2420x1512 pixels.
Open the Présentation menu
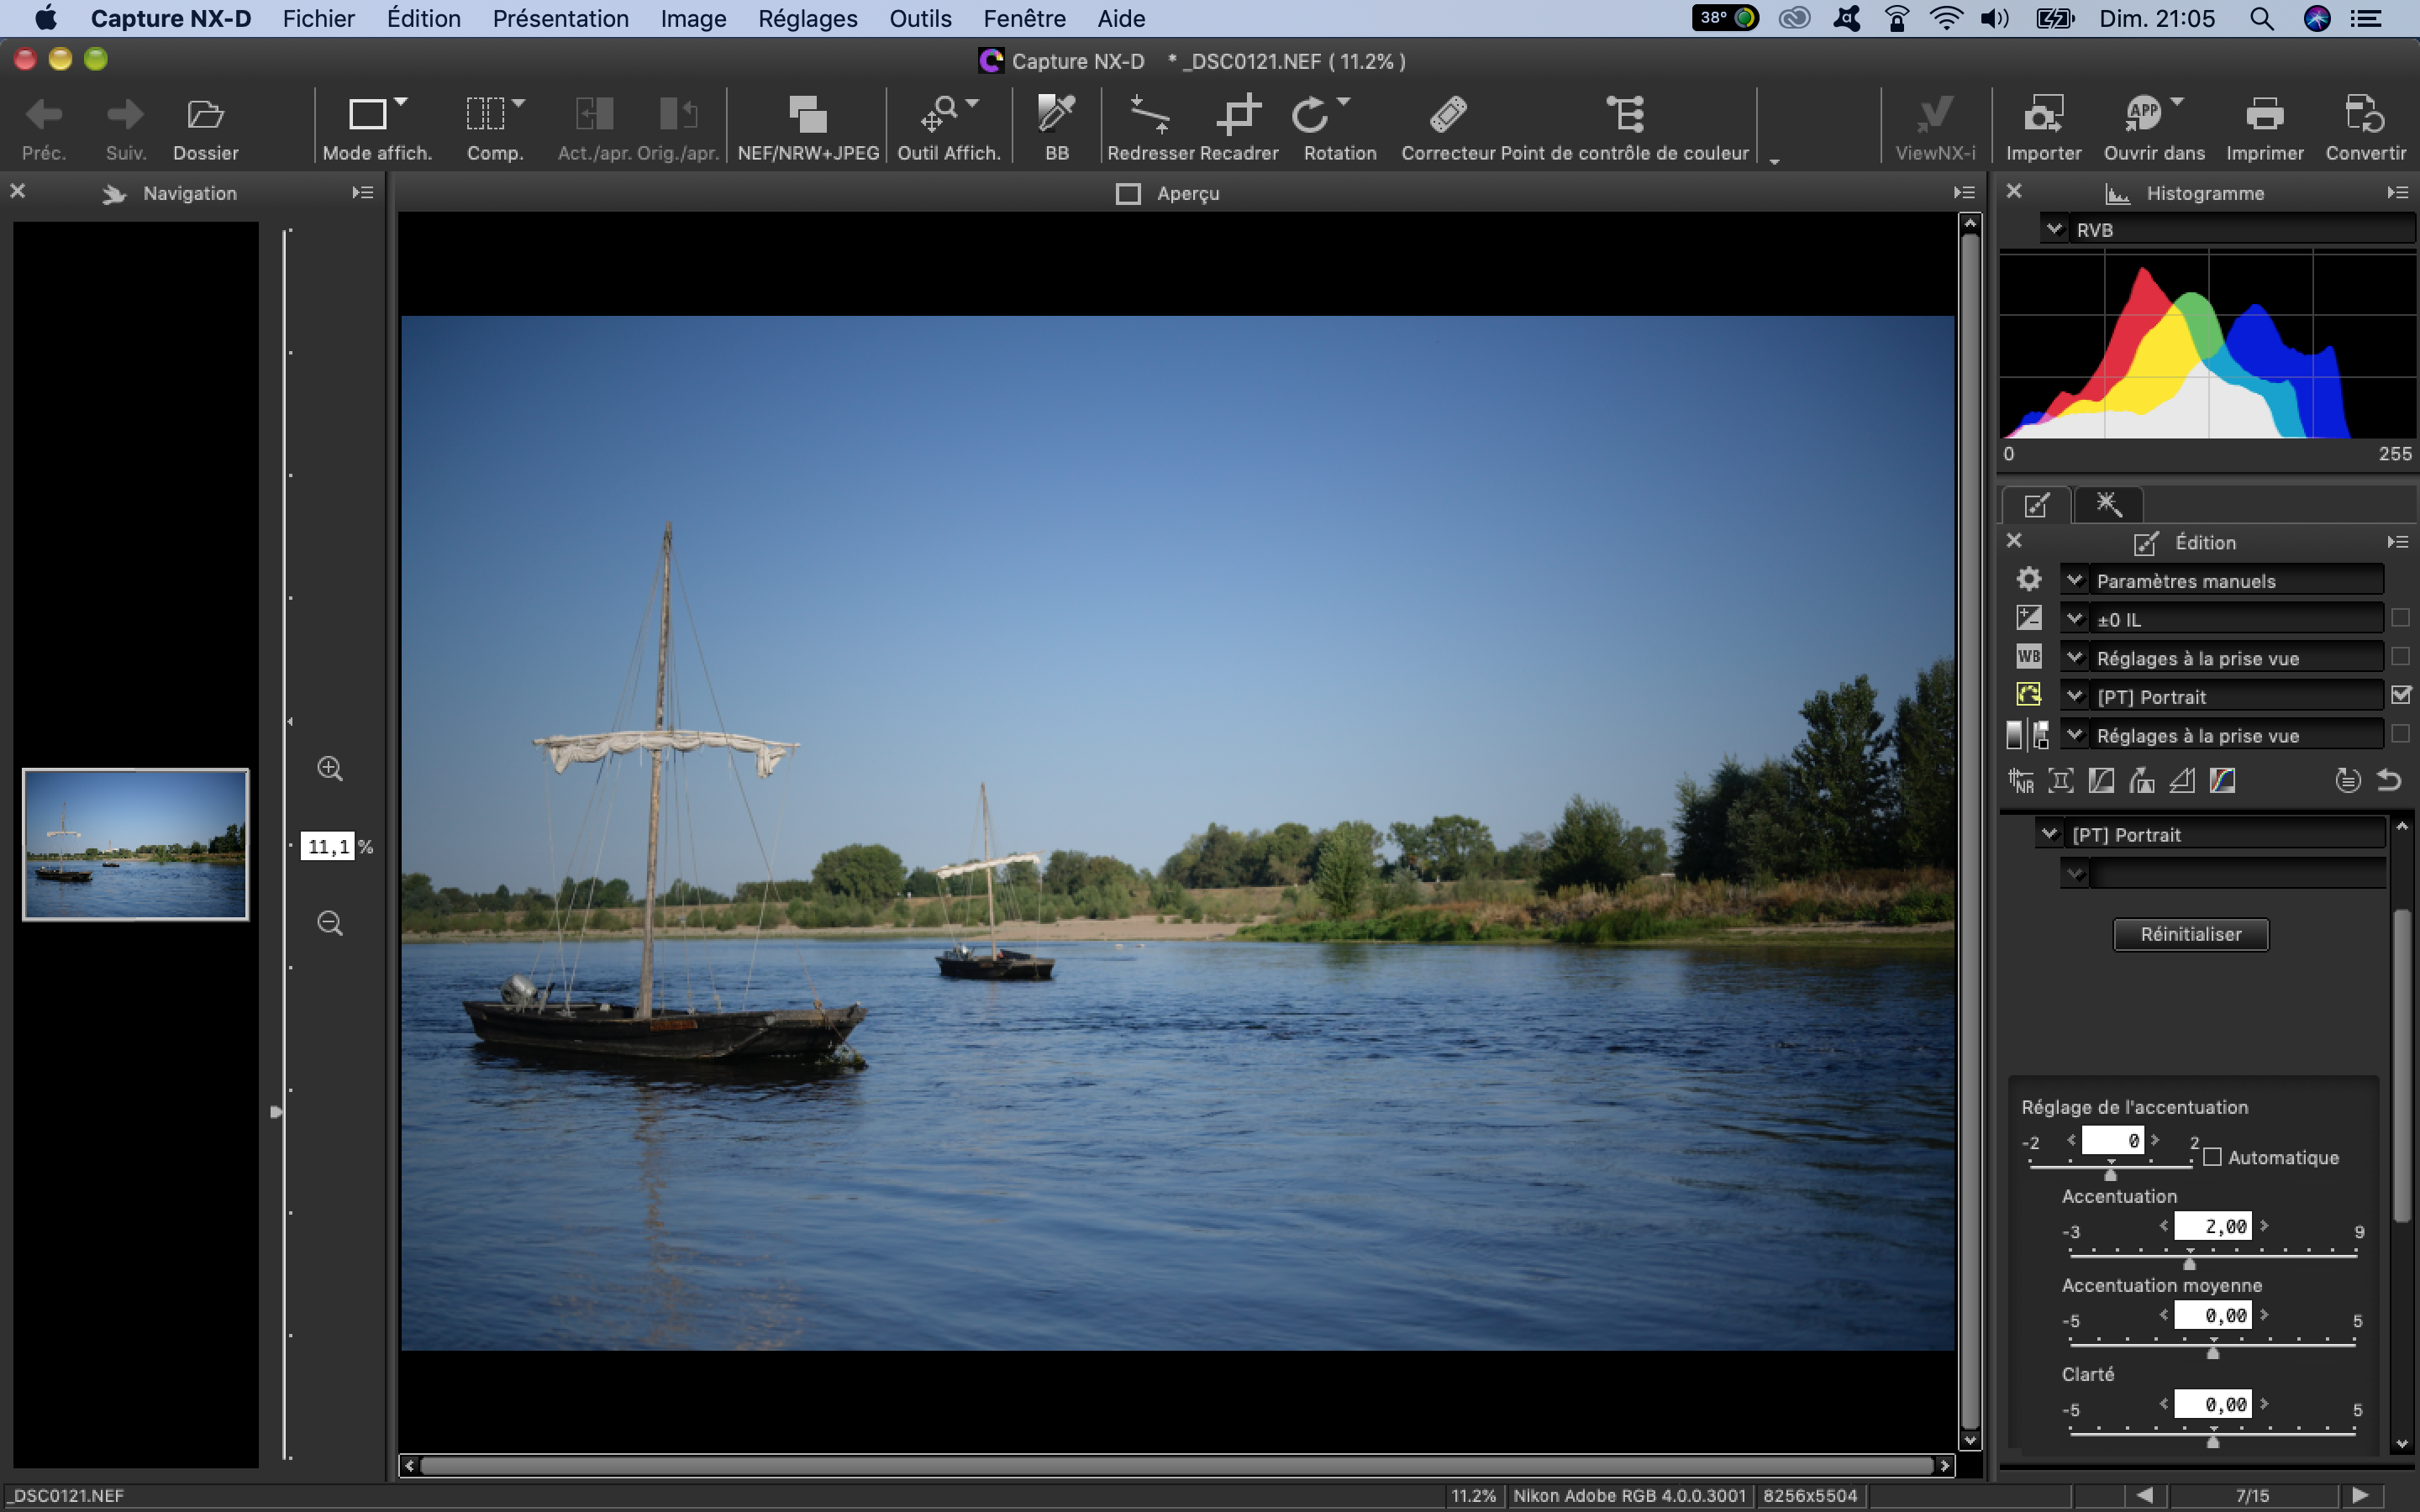click(x=560, y=18)
